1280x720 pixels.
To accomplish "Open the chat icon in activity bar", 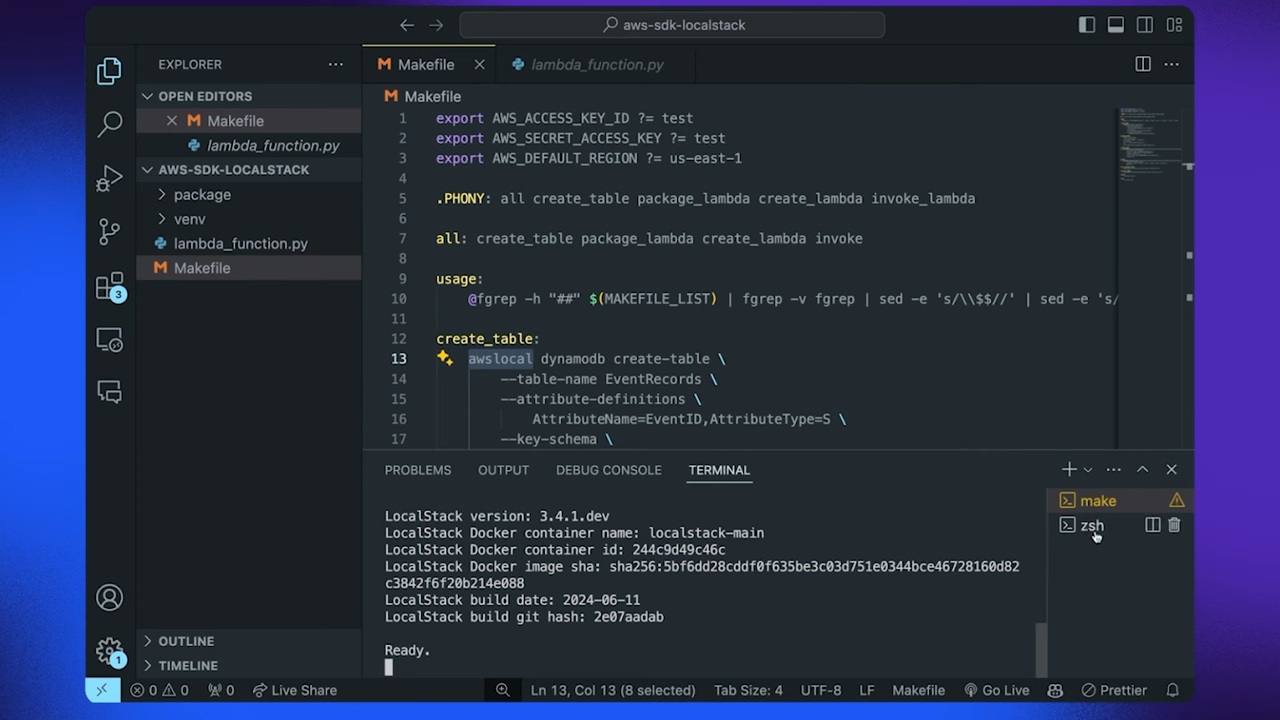I will coord(109,392).
